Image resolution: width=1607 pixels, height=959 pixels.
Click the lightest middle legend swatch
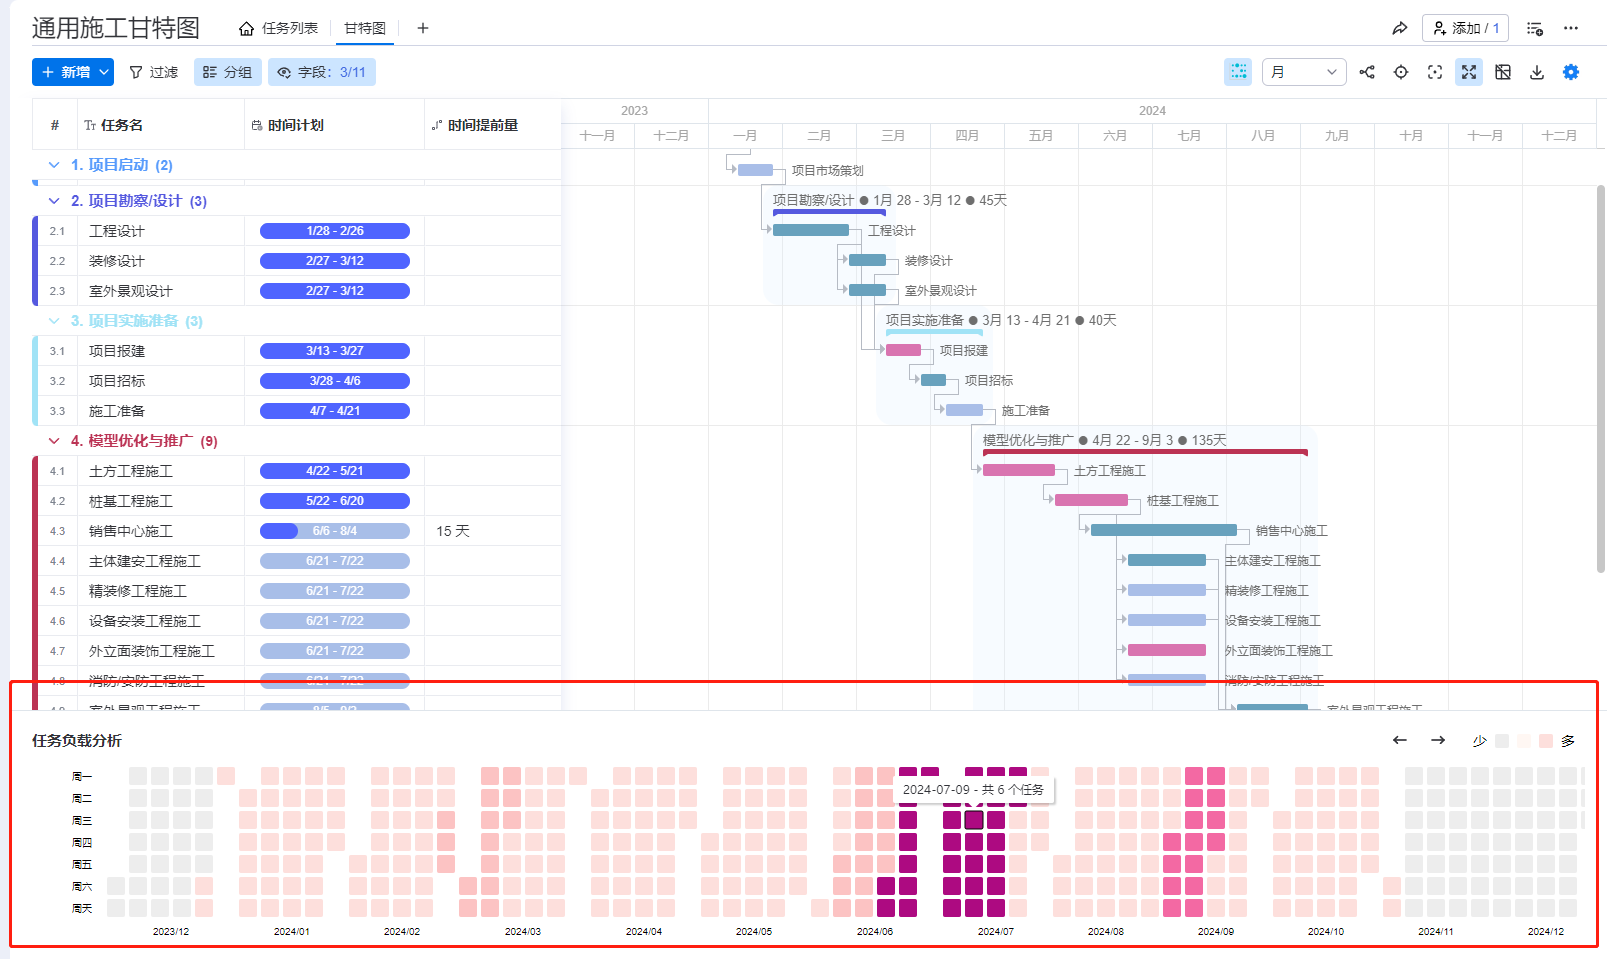pyautogui.click(x=1524, y=741)
